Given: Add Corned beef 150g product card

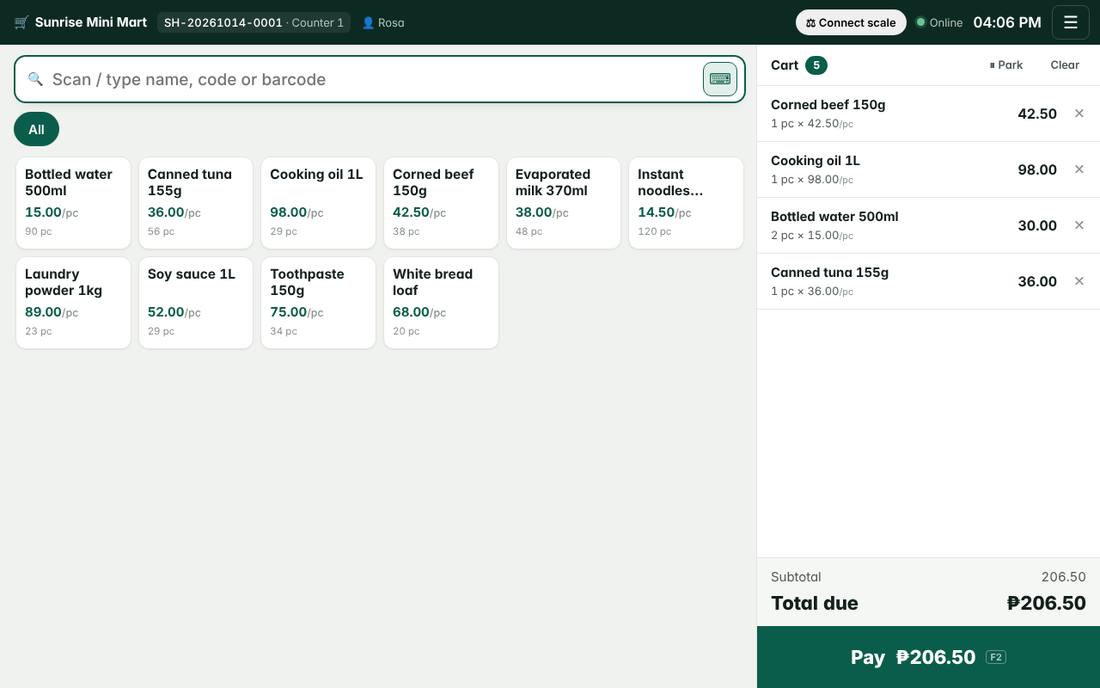Looking at the screenshot, I should pyautogui.click(x=441, y=203).
